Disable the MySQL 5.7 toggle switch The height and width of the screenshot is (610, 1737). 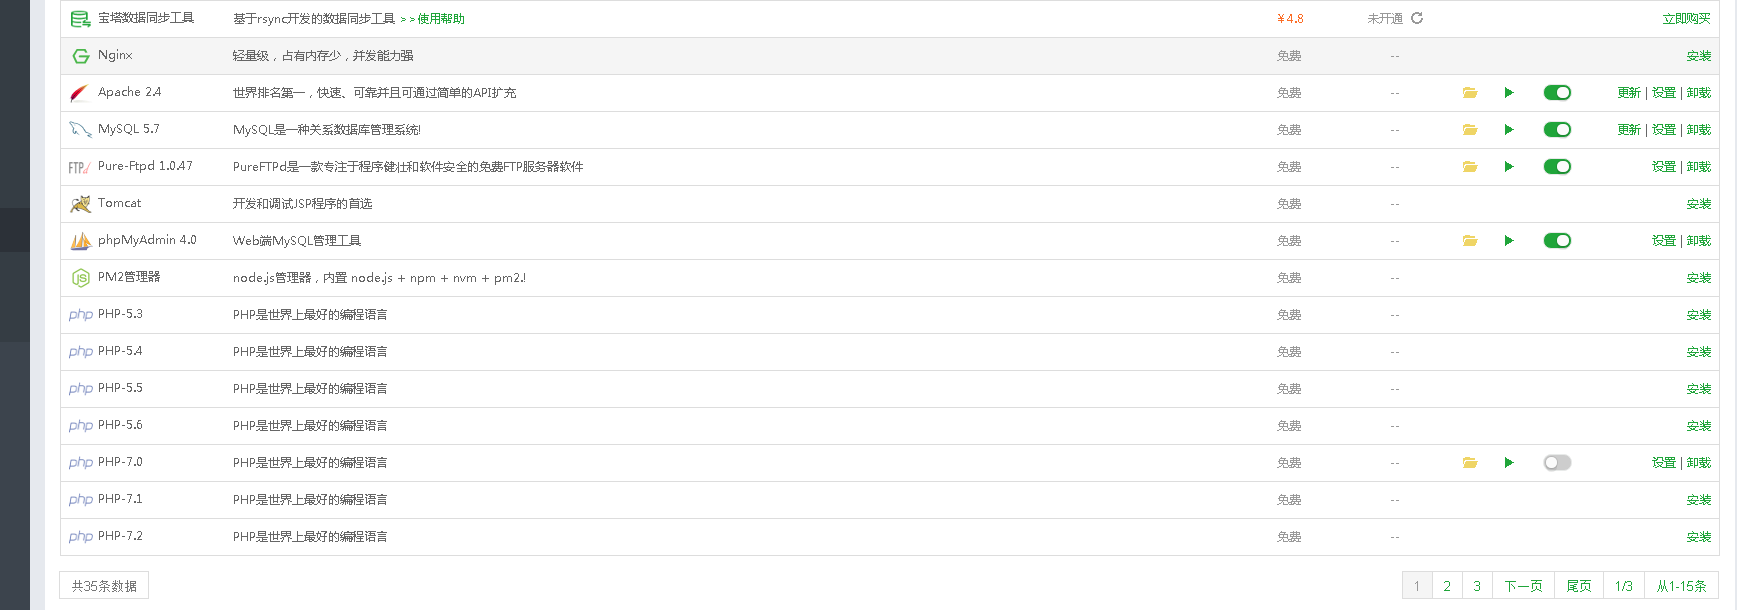click(x=1557, y=130)
